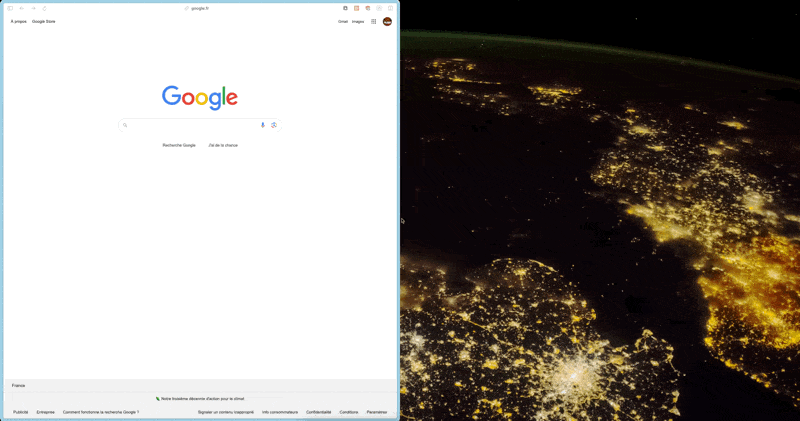Open the Images link

[x=358, y=21]
